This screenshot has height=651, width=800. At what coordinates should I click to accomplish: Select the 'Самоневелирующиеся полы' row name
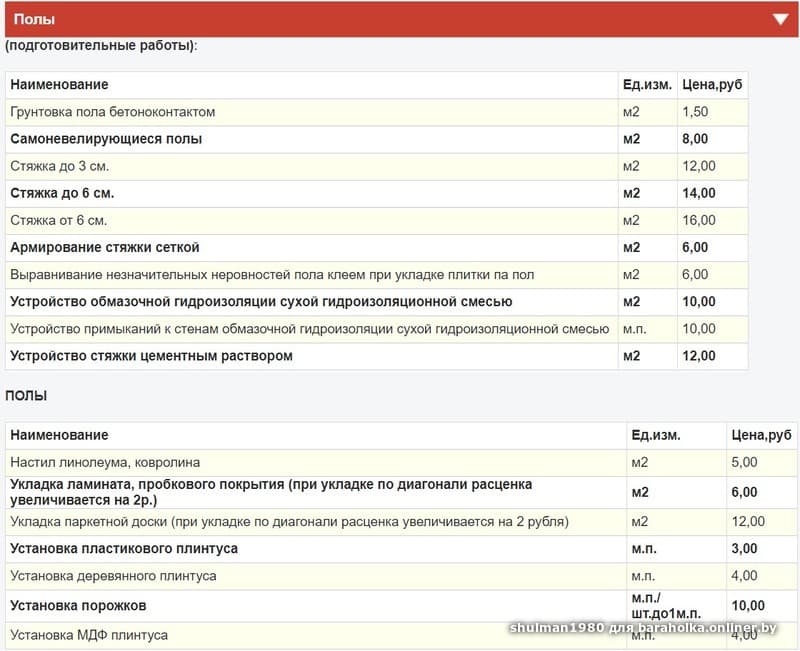(x=106, y=139)
